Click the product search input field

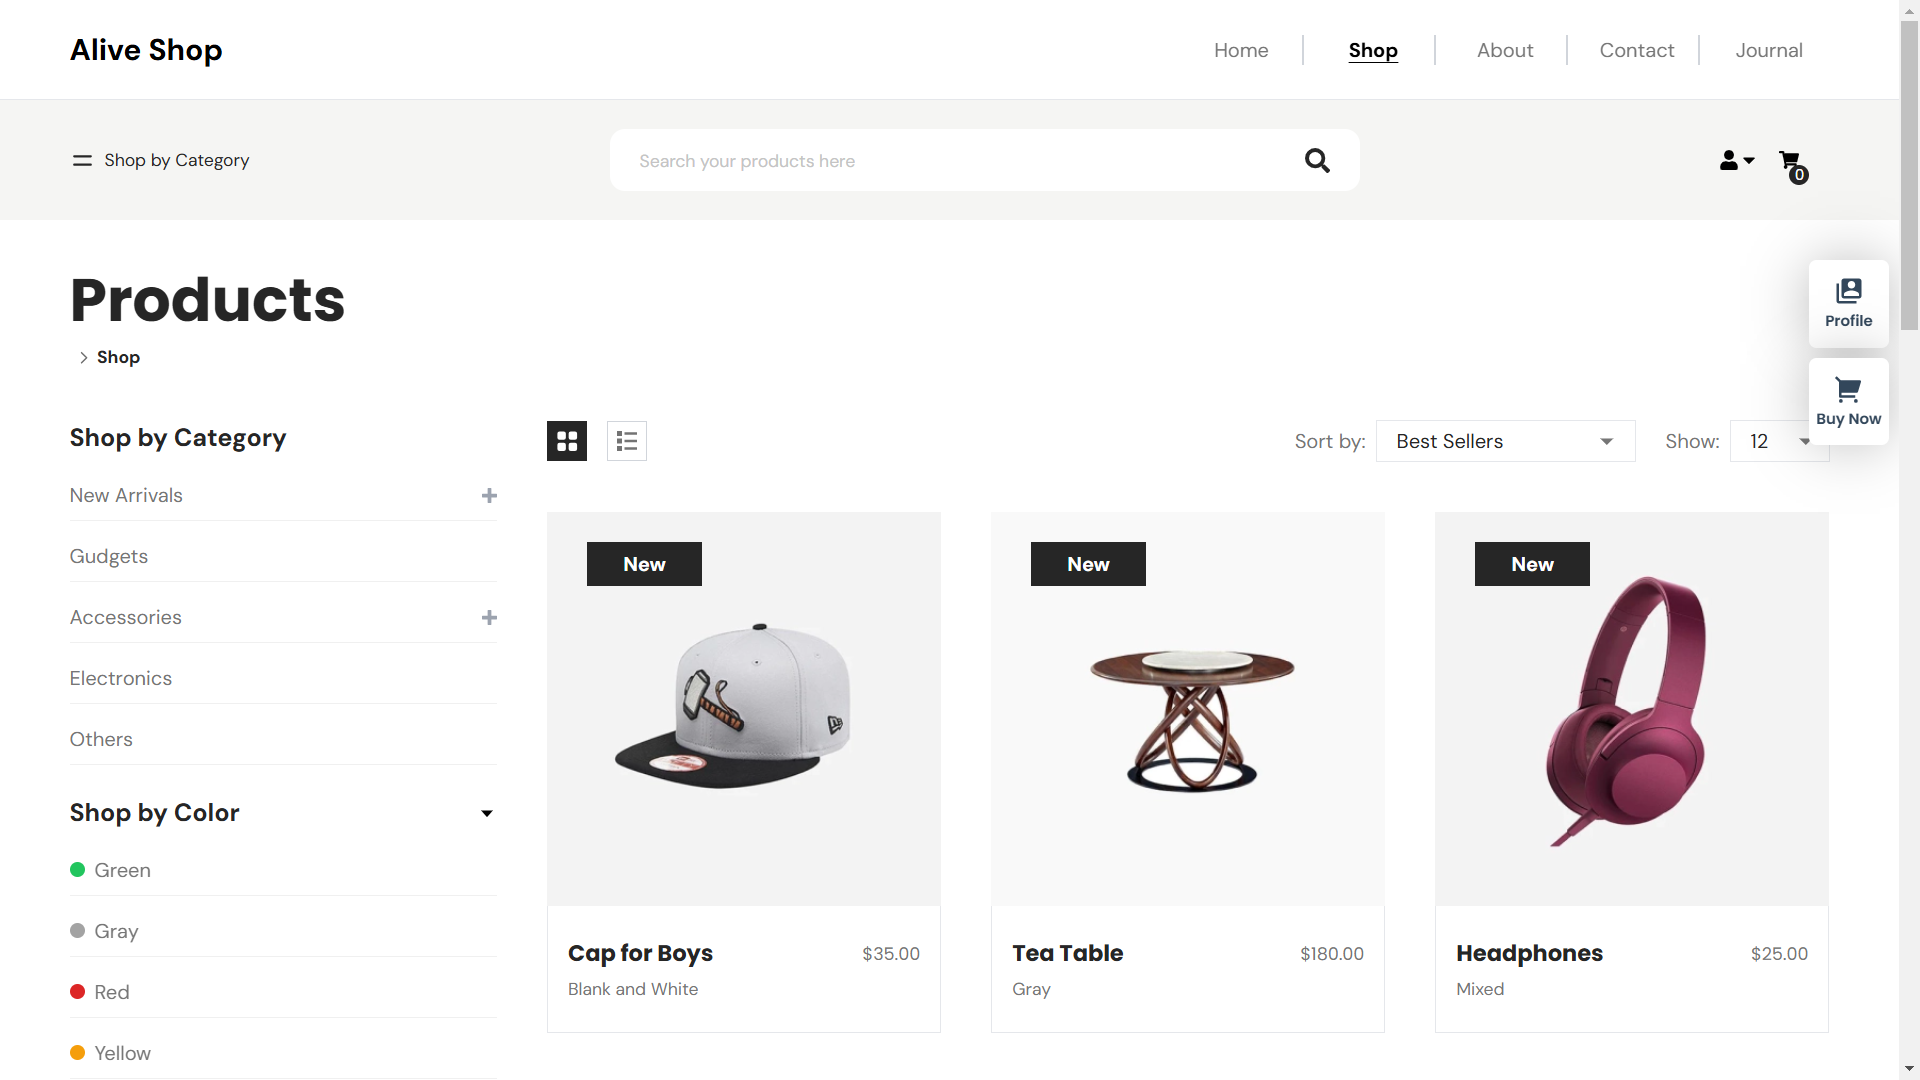click(950, 161)
